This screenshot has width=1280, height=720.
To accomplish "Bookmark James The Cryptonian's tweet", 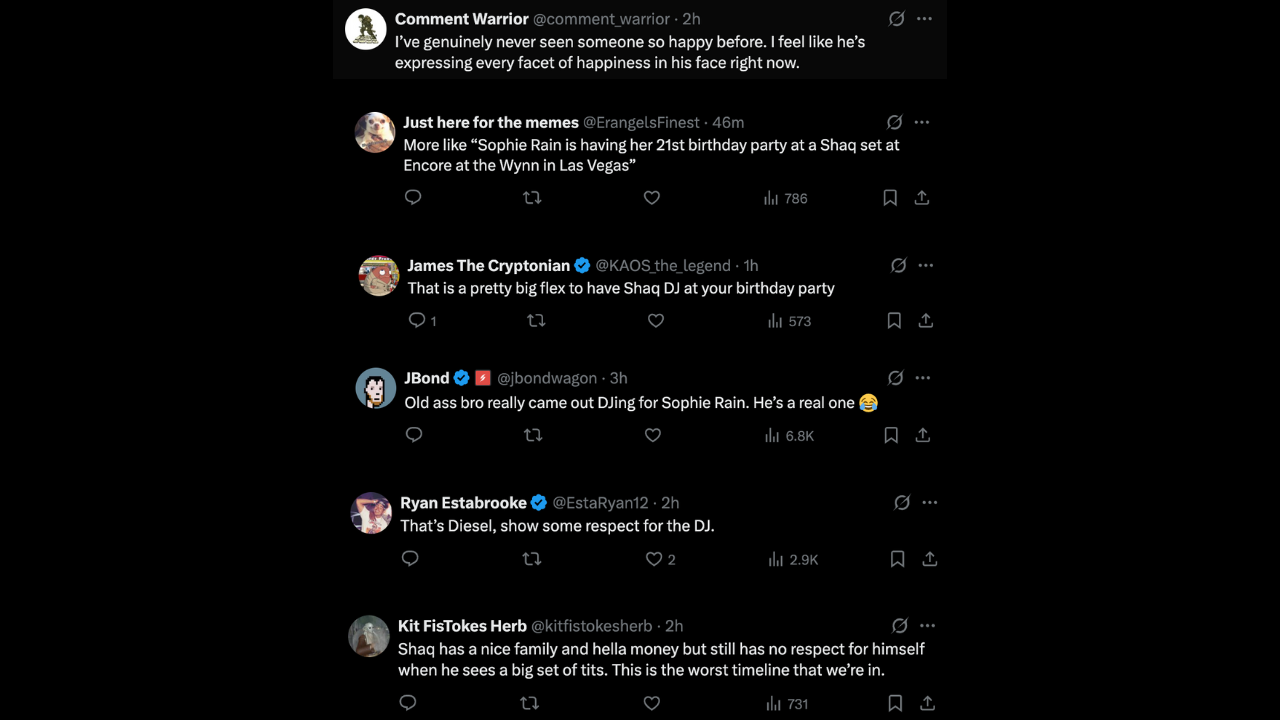I will (894, 321).
